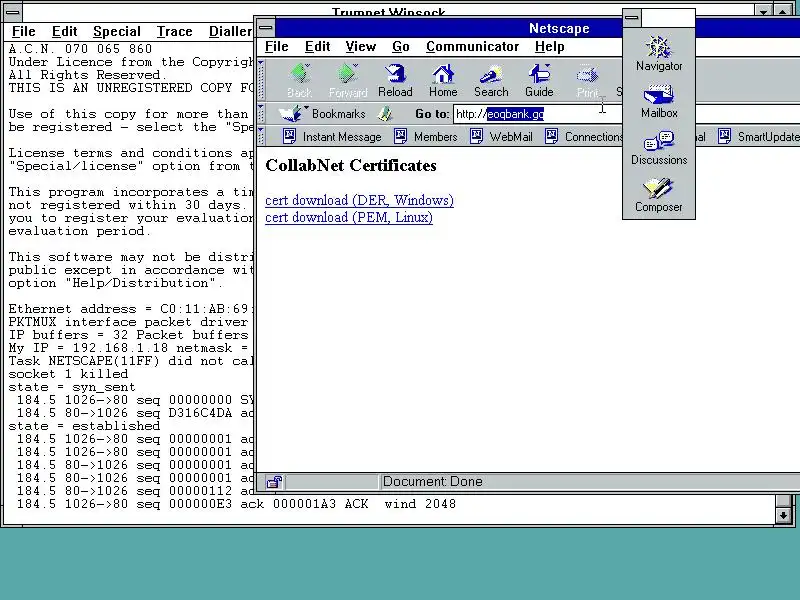Image resolution: width=800 pixels, height=600 pixels.
Task: Open Netscape's View menu
Action: pos(360,46)
